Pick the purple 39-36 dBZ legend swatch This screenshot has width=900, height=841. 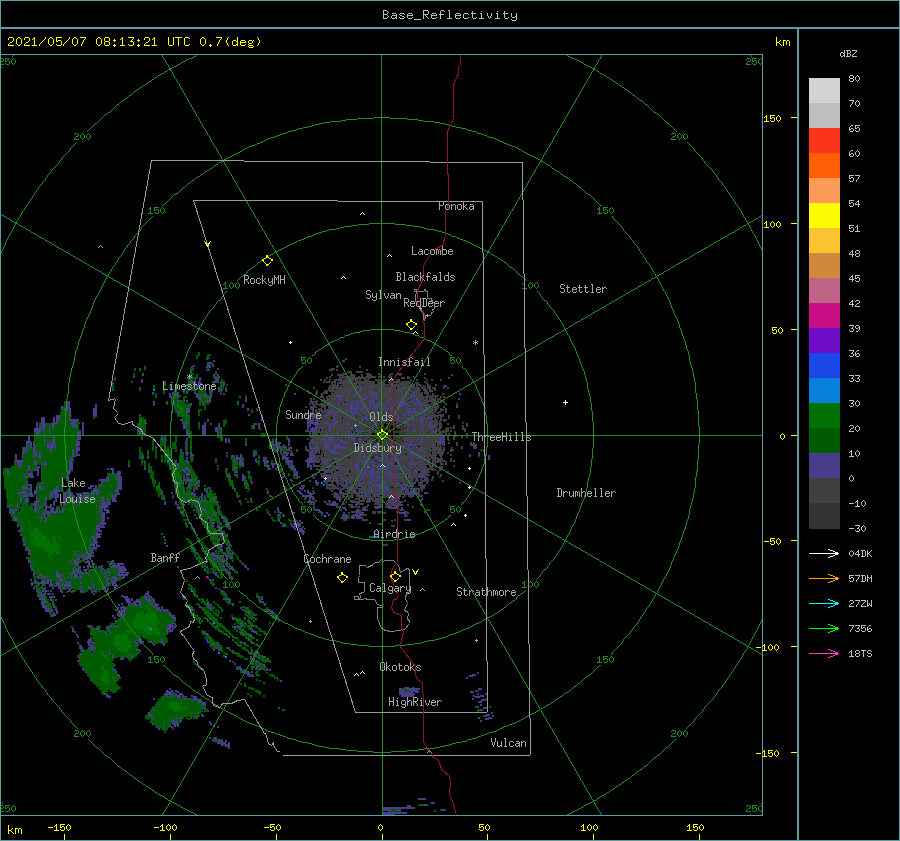click(824, 340)
